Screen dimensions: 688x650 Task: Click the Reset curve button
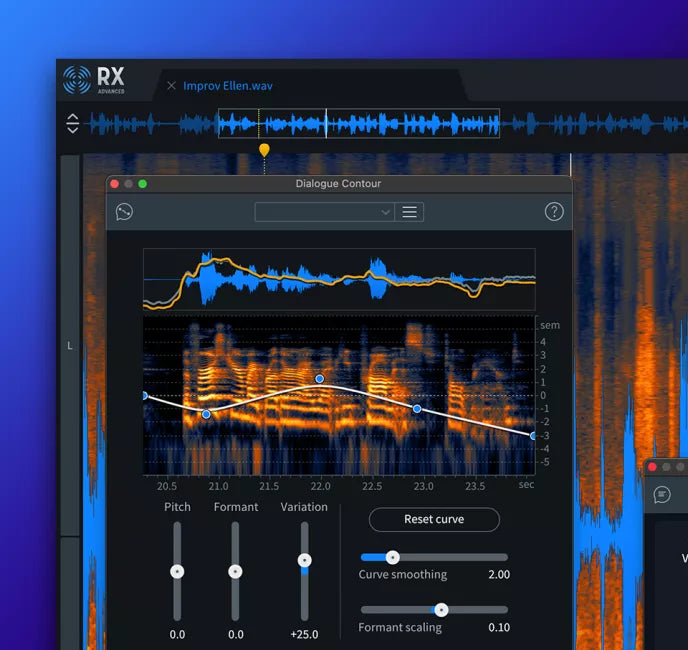(x=434, y=519)
